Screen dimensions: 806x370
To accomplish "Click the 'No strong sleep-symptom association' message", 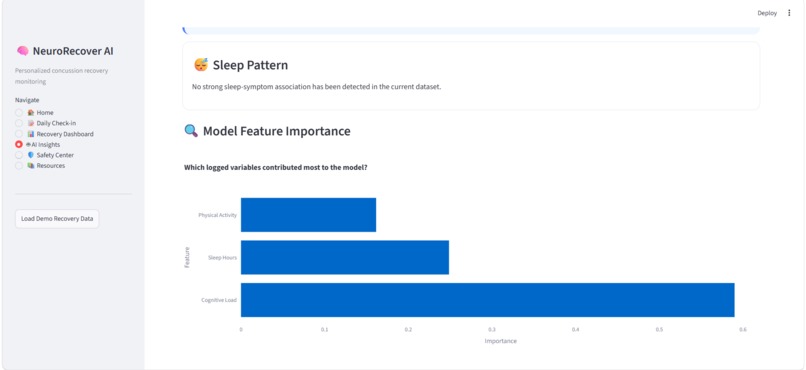I will [x=317, y=87].
